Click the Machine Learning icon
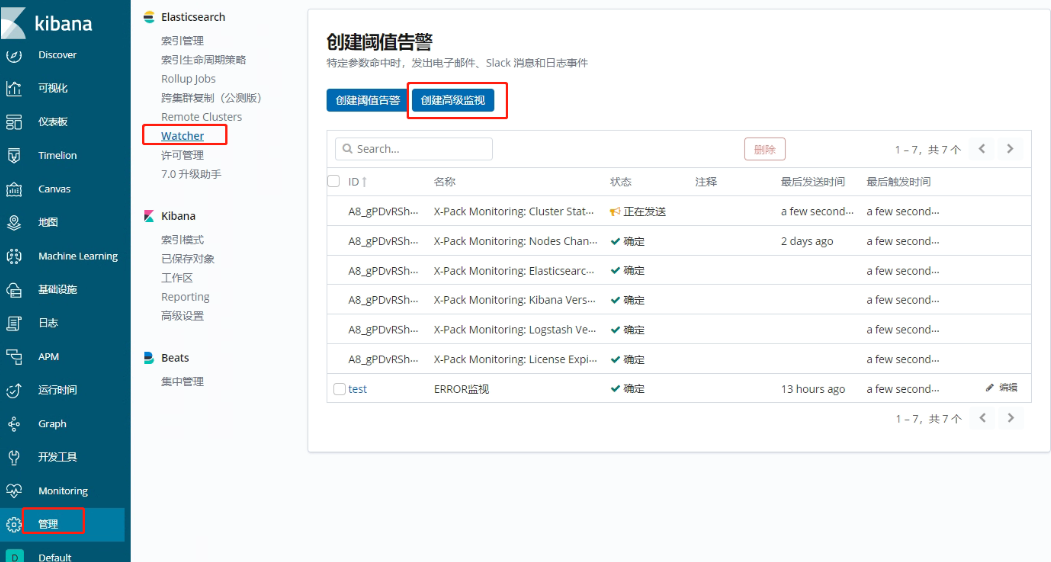The height and width of the screenshot is (562, 1051). tap(14, 256)
